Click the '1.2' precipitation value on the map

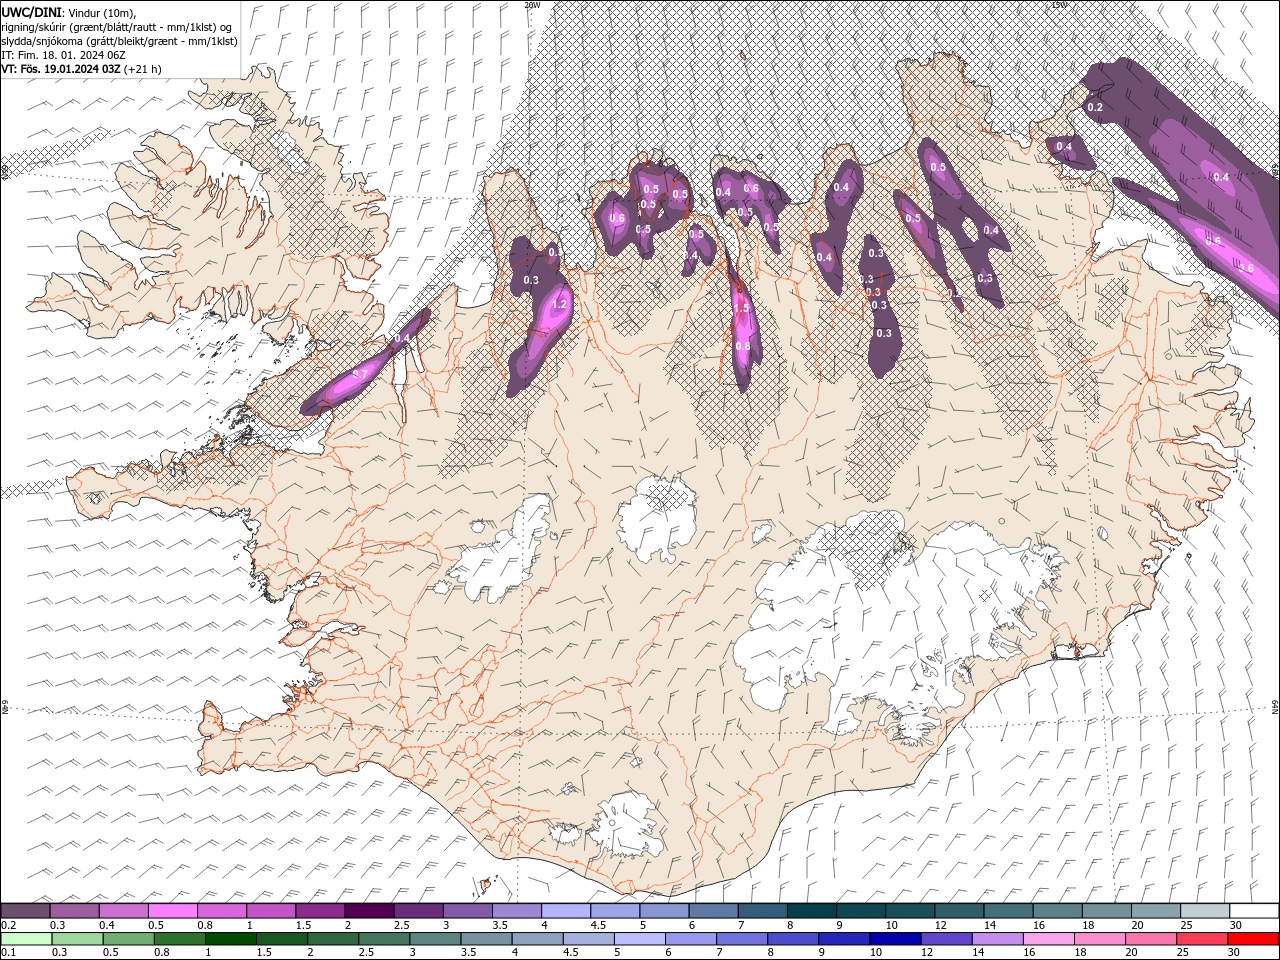(x=559, y=304)
